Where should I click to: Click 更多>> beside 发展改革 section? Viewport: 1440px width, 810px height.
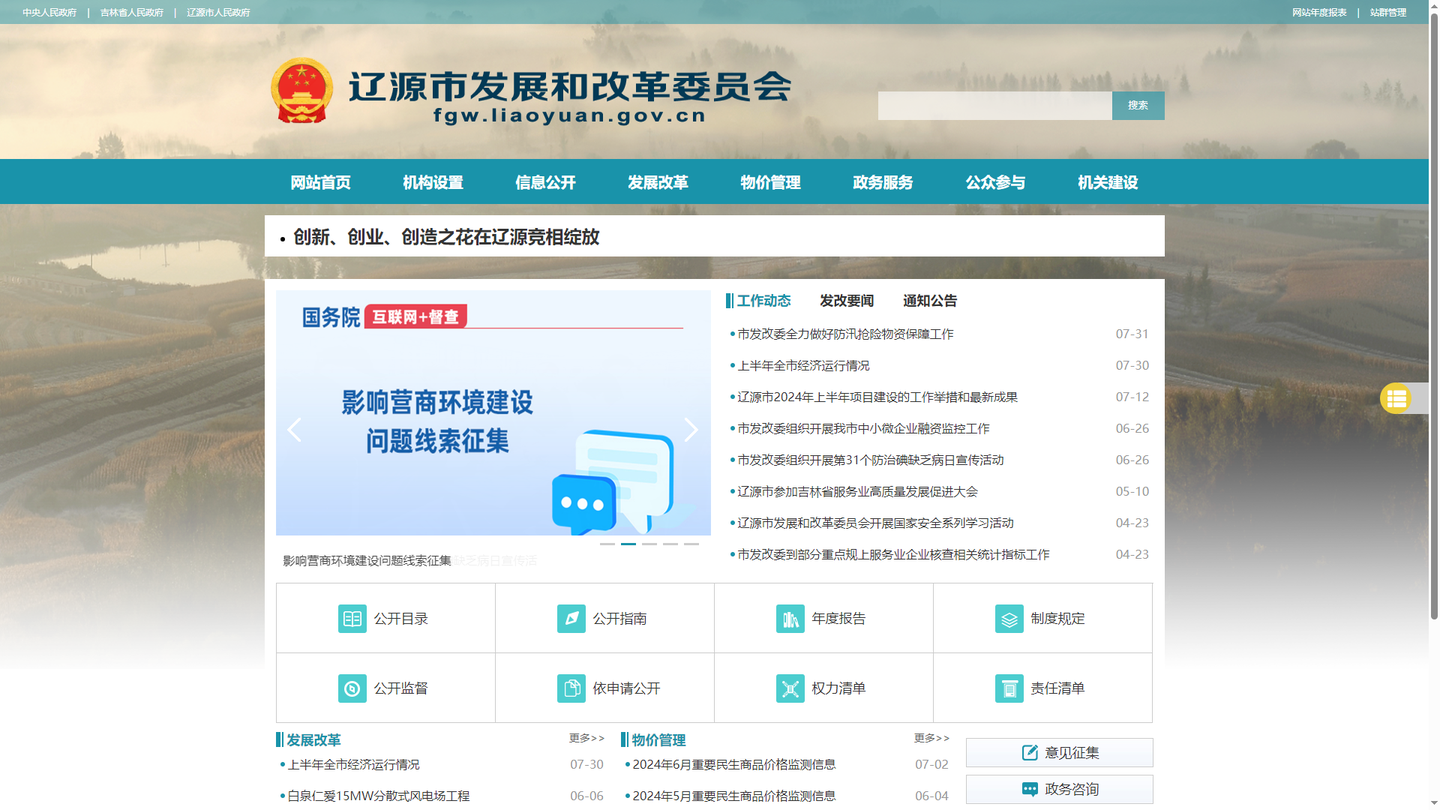click(x=587, y=738)
